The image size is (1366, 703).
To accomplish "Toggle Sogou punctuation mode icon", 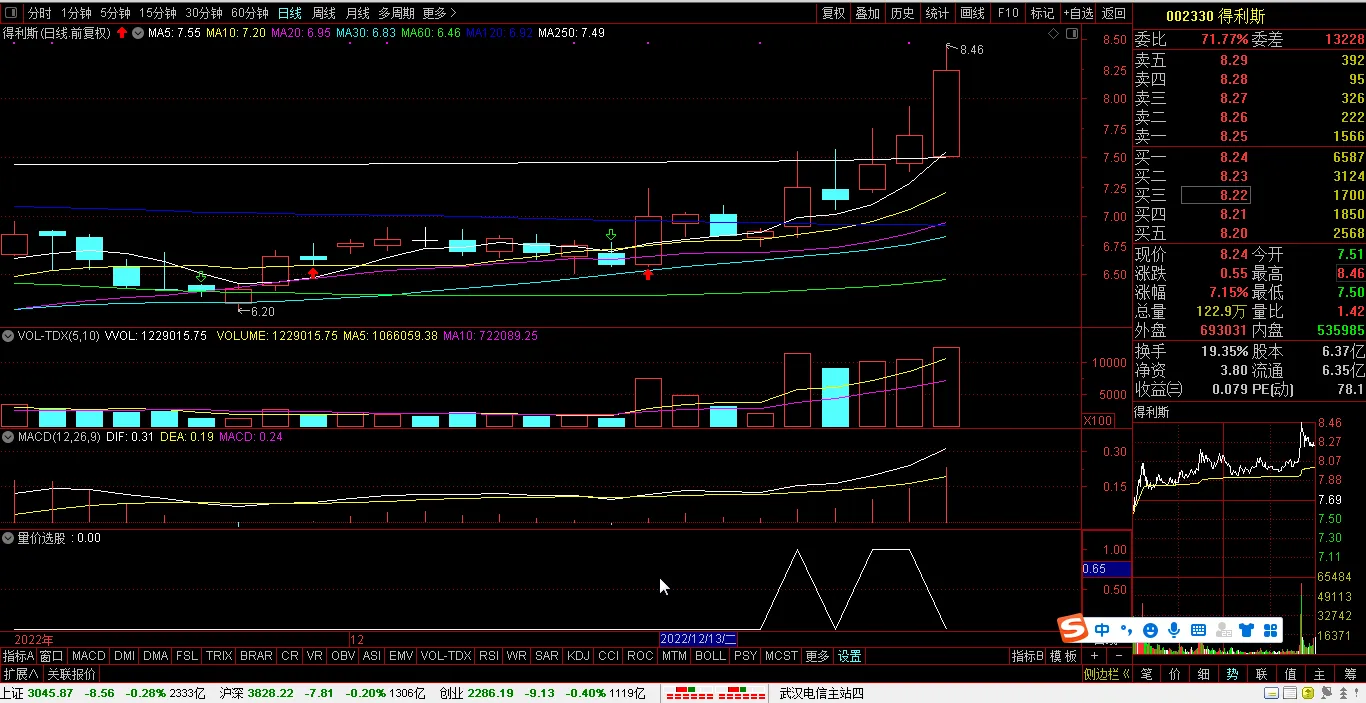I will 1126,630.
